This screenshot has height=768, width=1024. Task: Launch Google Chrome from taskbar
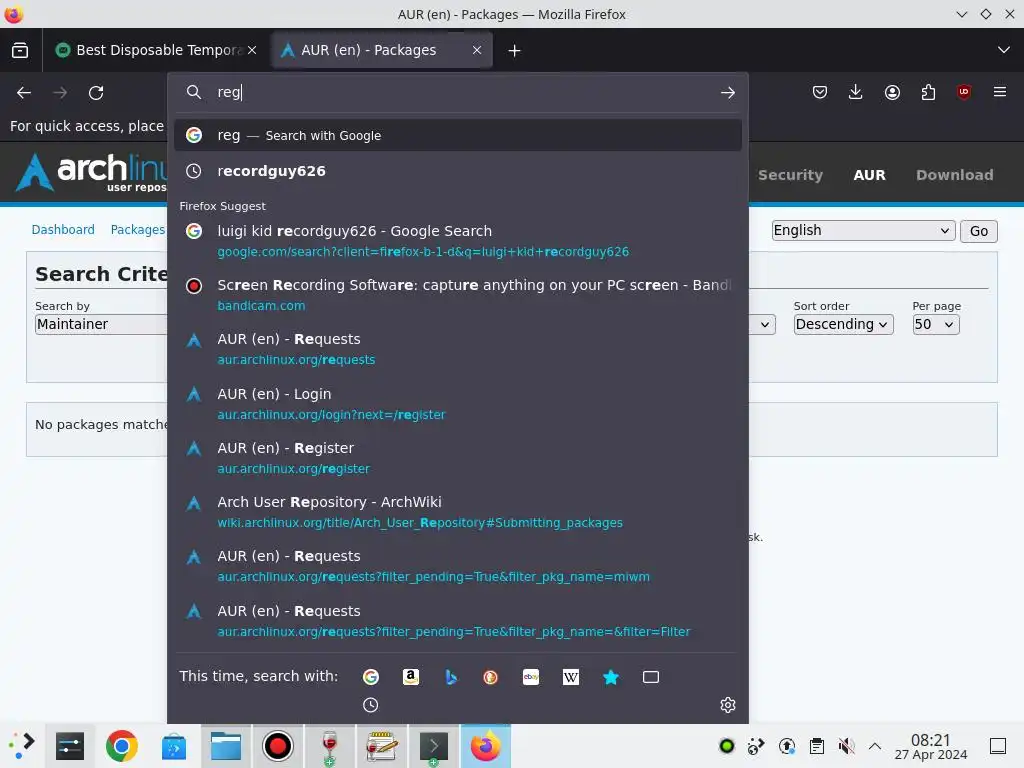pos(121,746)
